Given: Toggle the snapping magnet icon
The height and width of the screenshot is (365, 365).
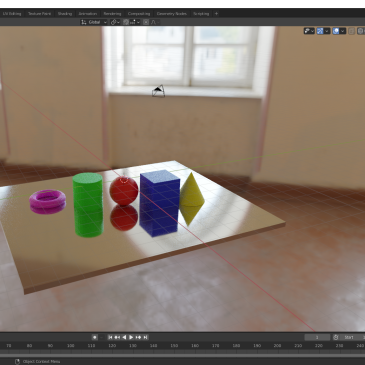Looking at the screenshot, I should click(126, 22).
